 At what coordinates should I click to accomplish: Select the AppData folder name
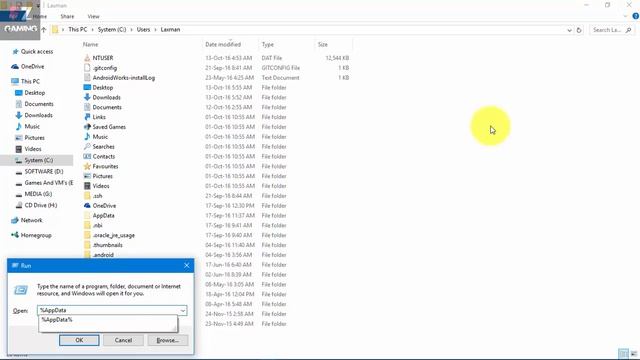tap(103, 216)
